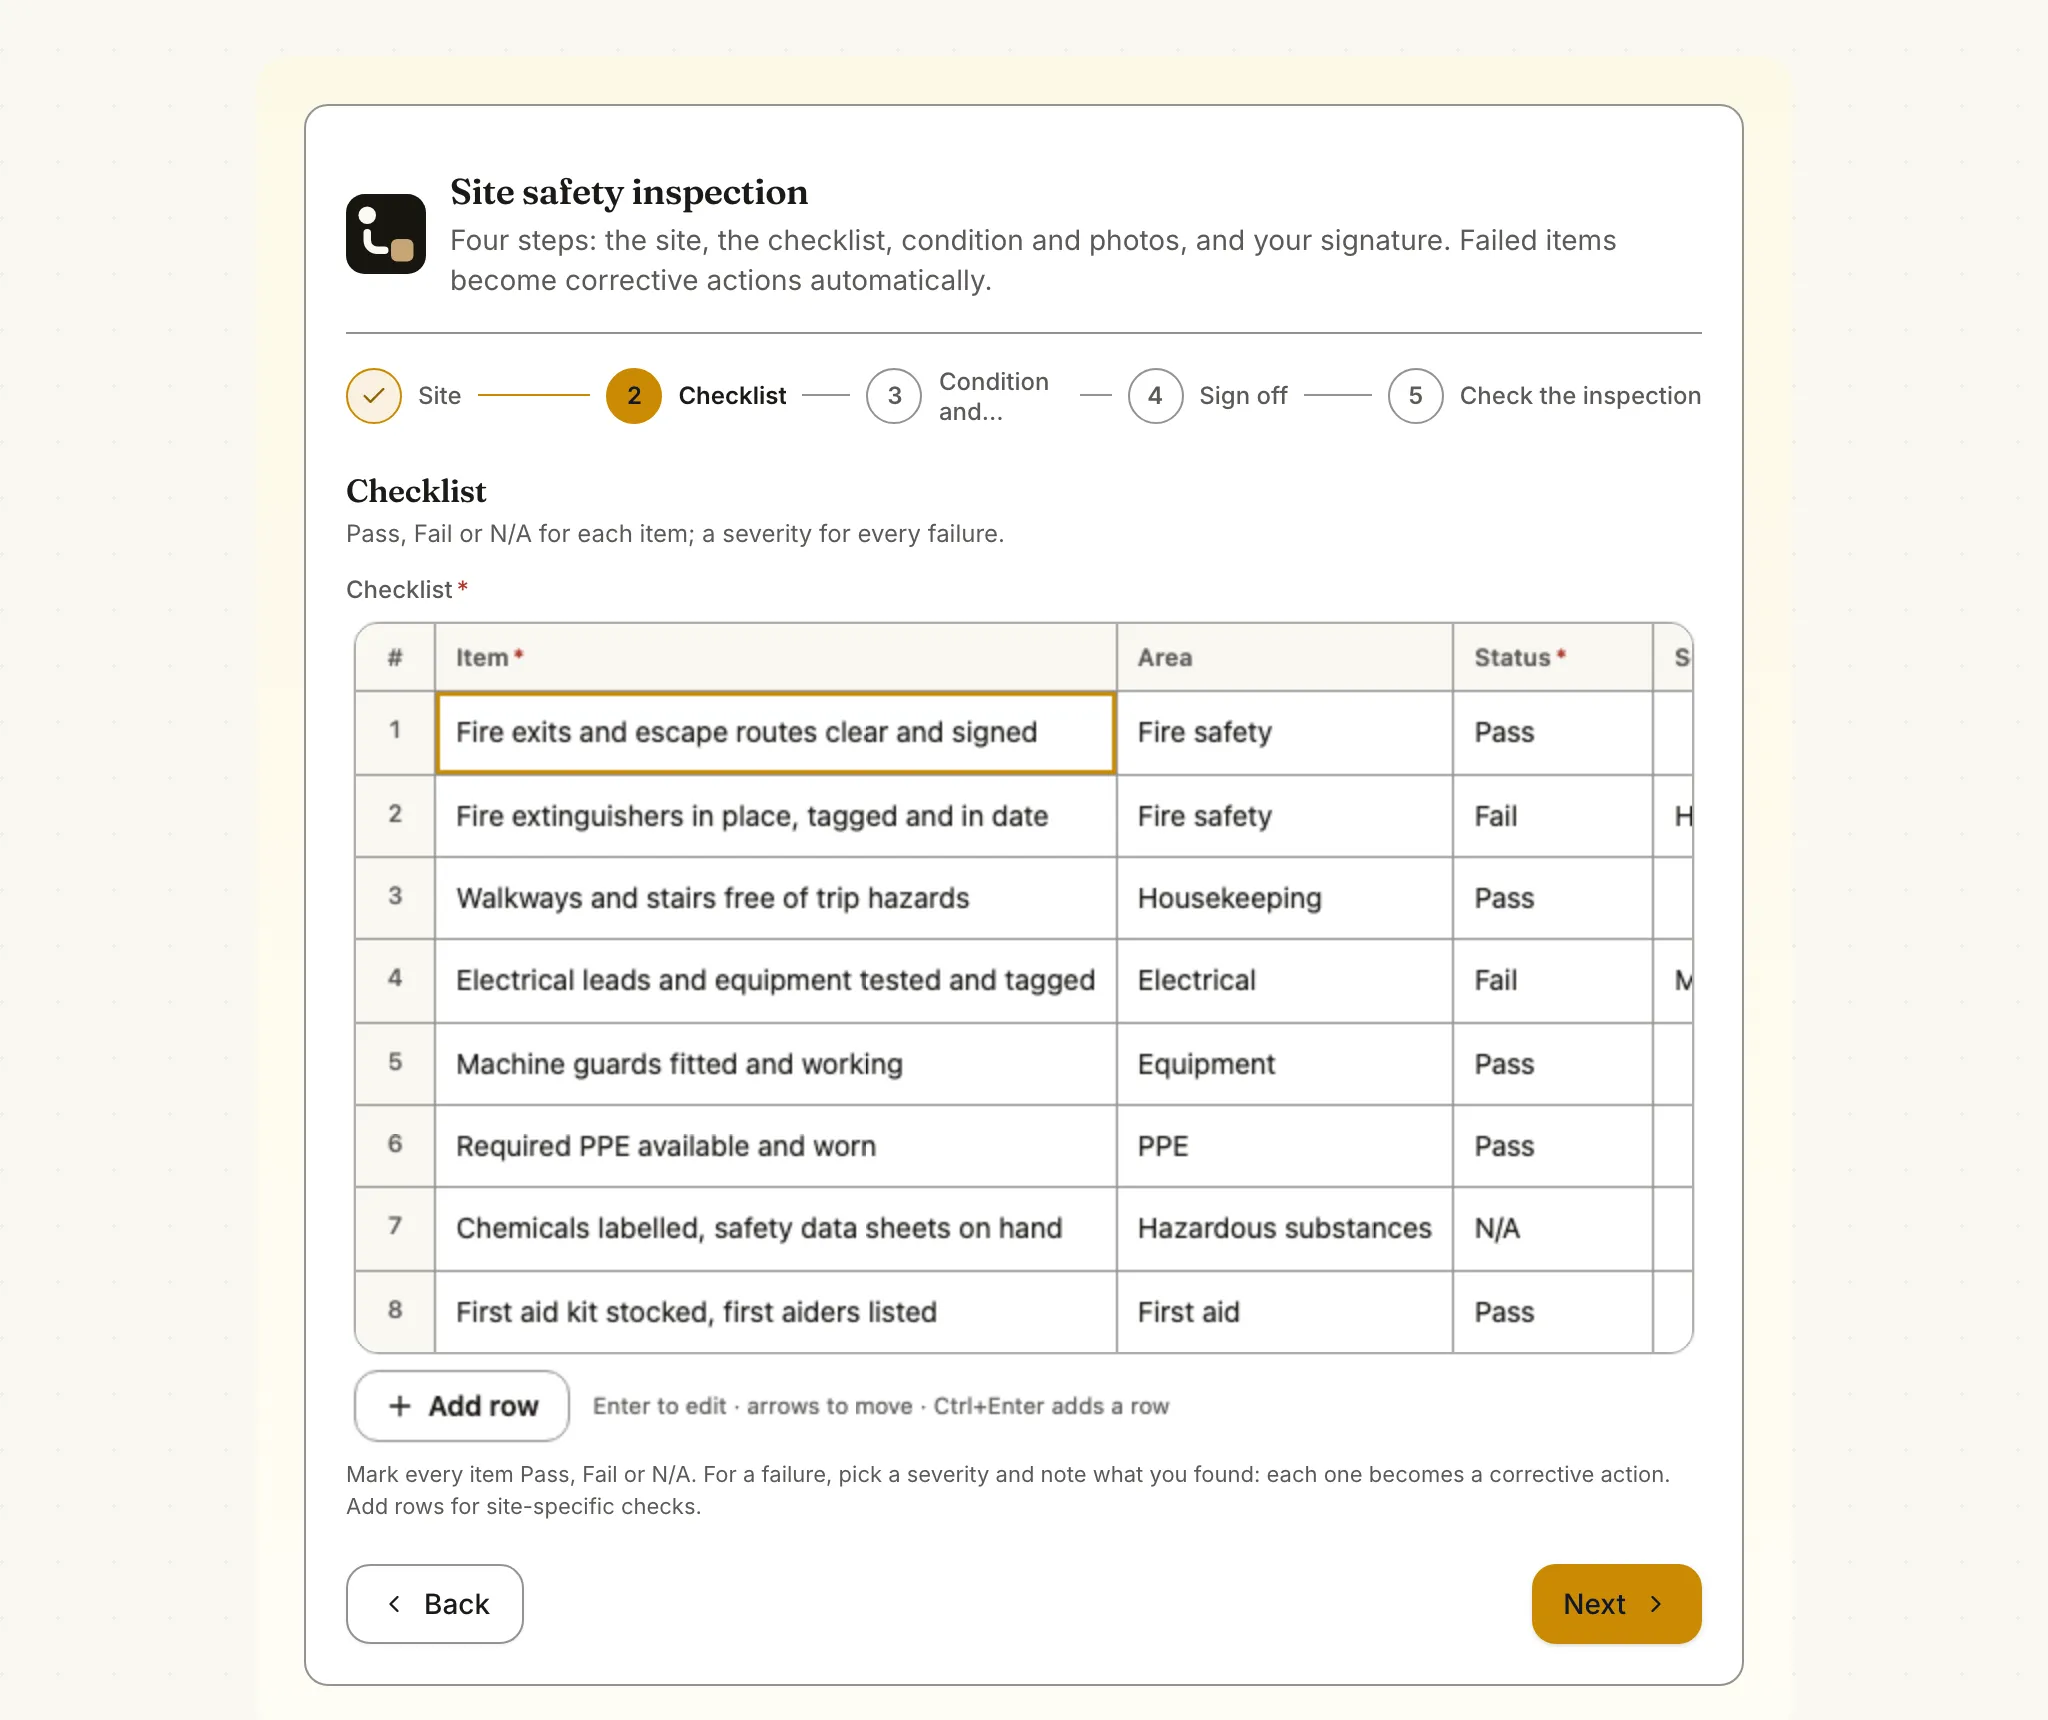This screenshot has height=1720, width=2048.
Task: Click the Site safety inspection app logo
Action: pyautogui.click(x=386, y=234)
